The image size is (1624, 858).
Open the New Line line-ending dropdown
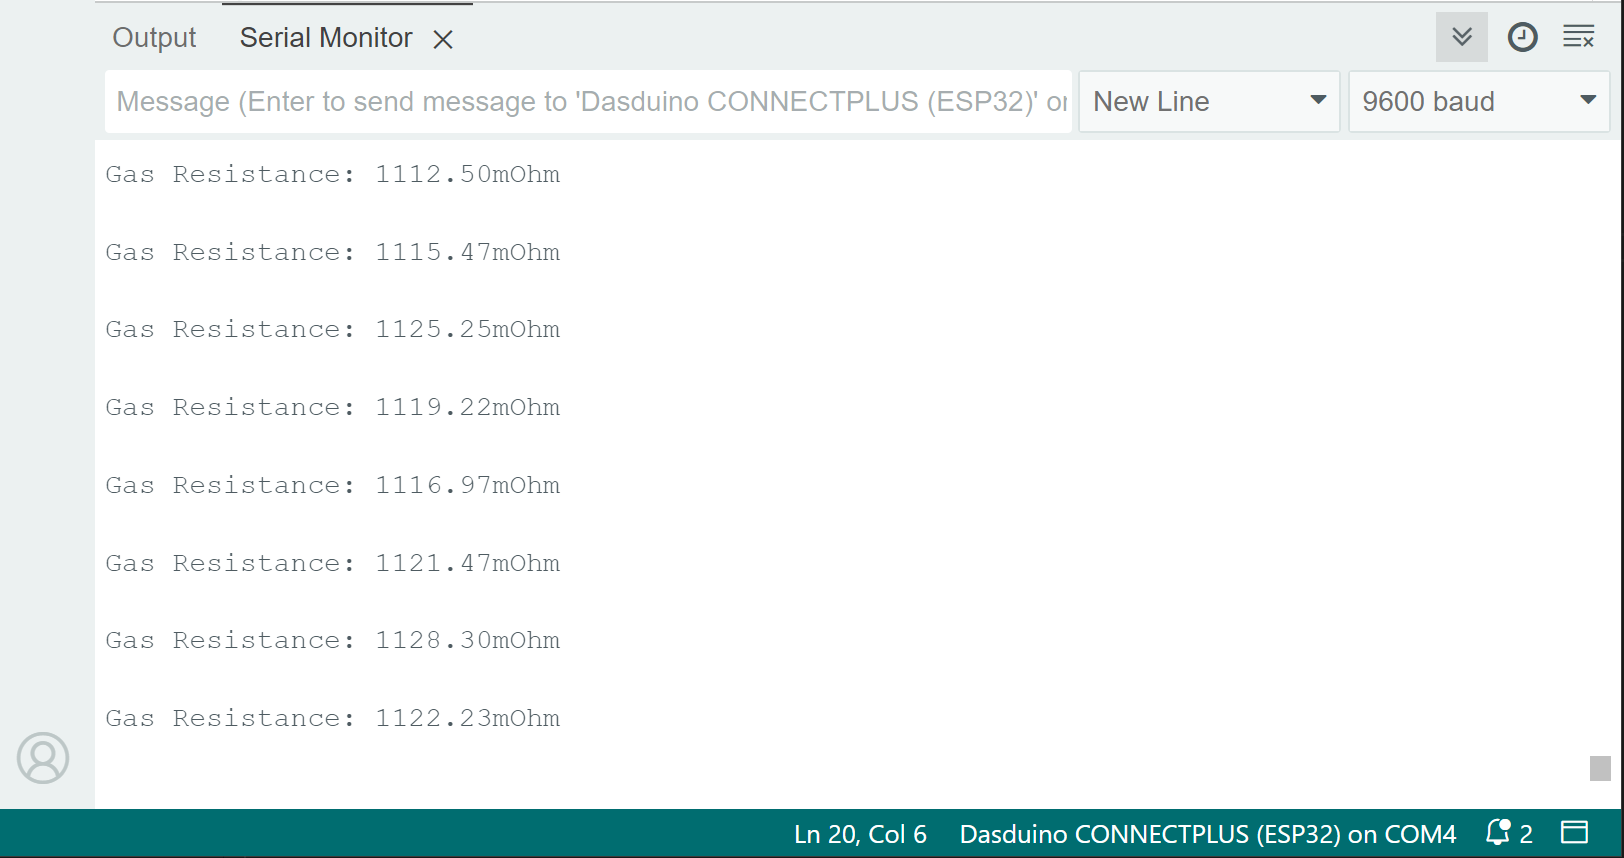(x=1208, y=101)
